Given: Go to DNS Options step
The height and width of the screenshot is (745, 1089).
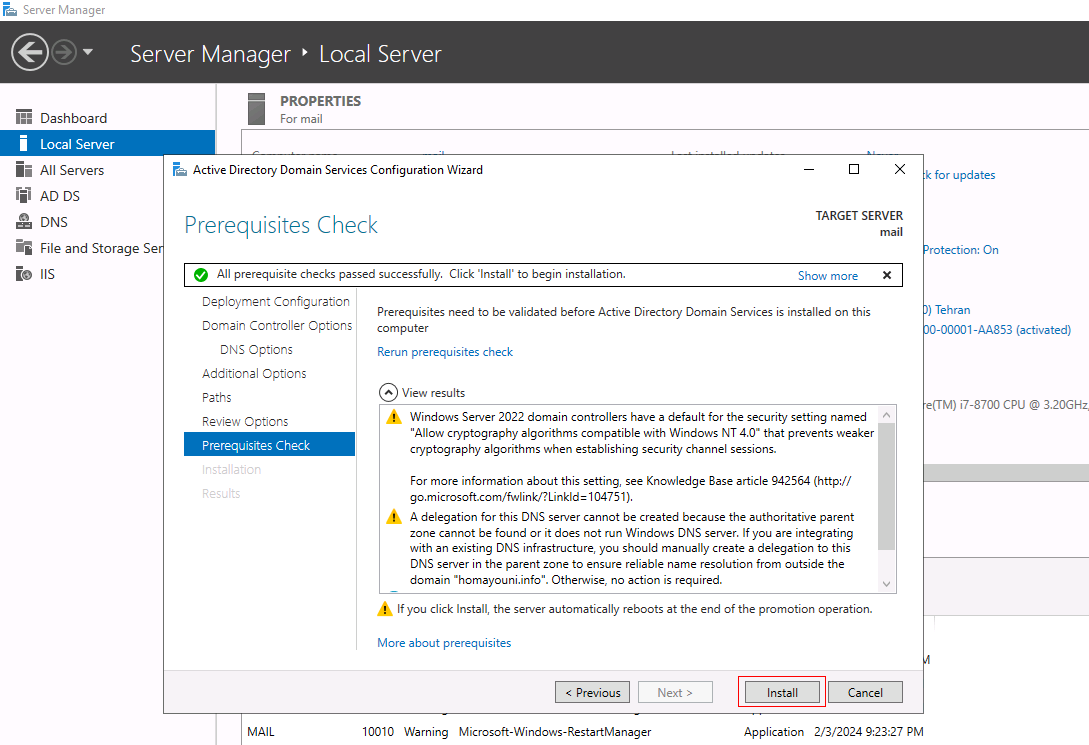Looking at the screenshot, I should click(x=256, y=349).
